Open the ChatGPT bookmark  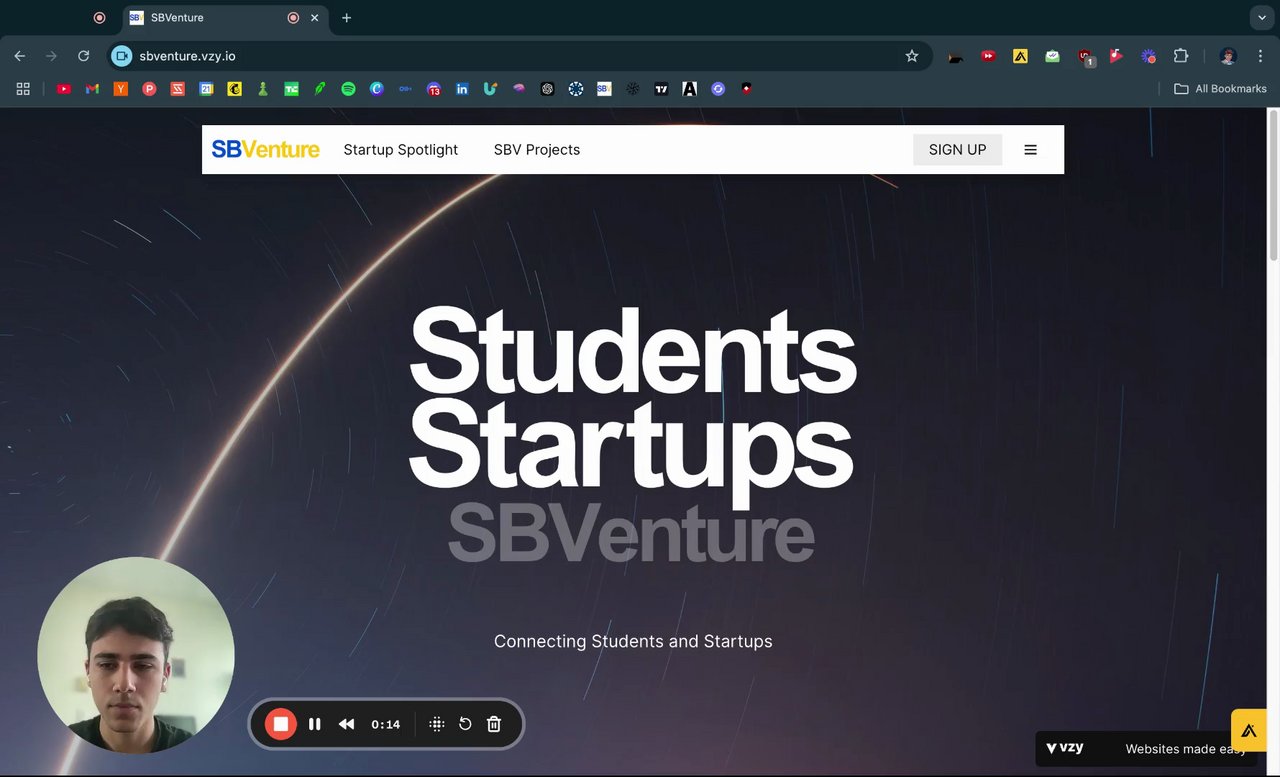pyautogui.click(x=547, y=89)
